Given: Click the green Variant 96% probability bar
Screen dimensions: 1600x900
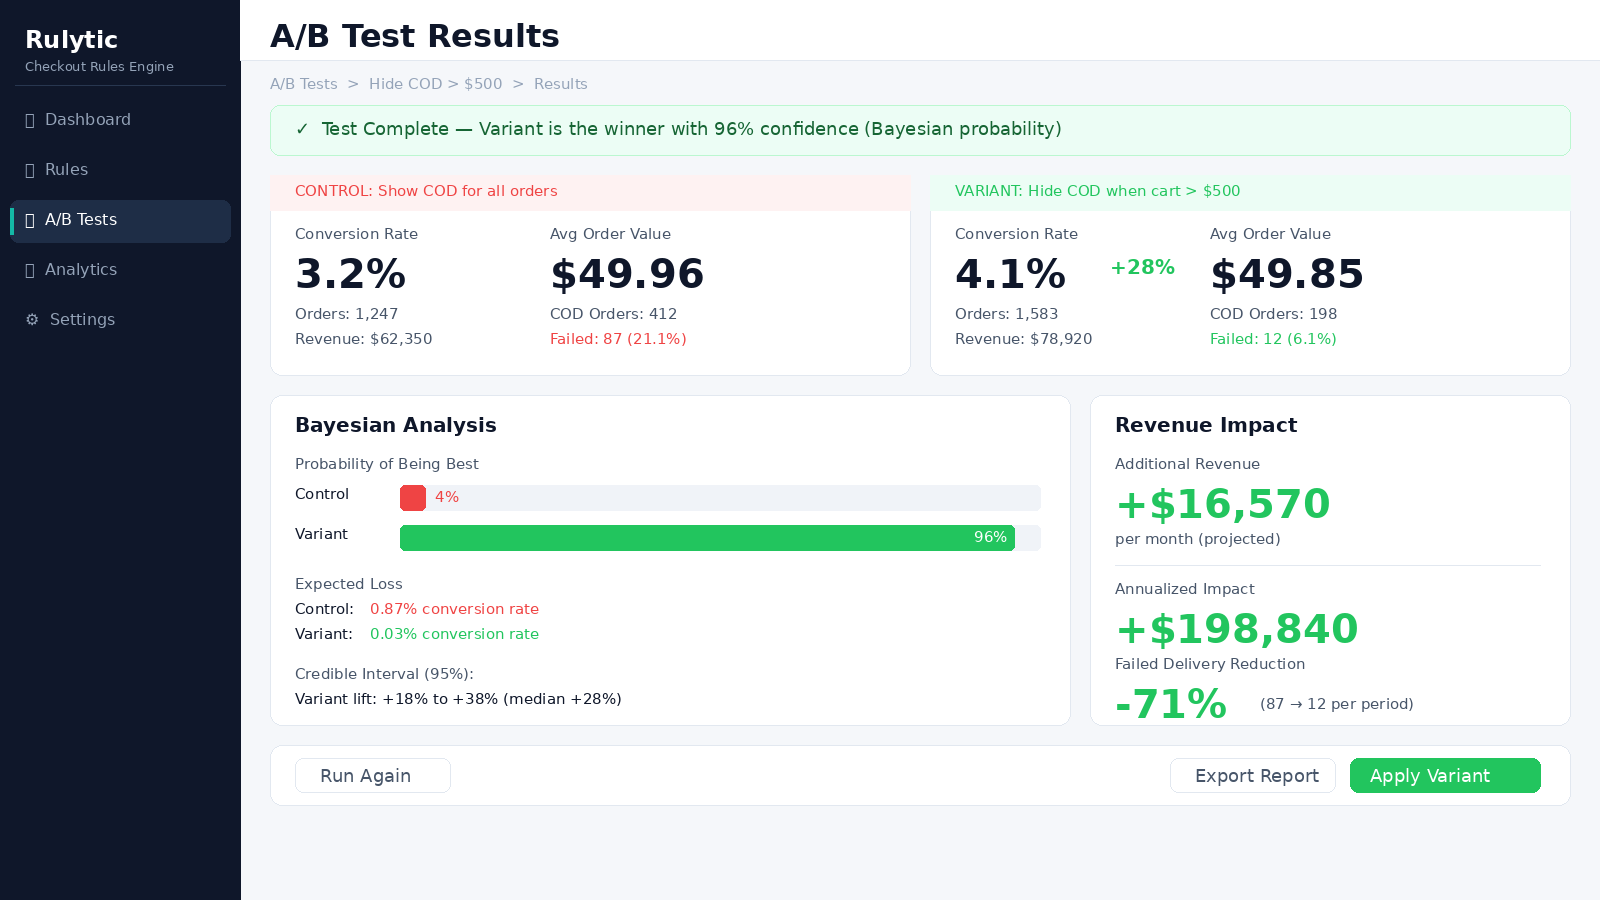Looking at the screenshot, I should [x=707, y=538].
